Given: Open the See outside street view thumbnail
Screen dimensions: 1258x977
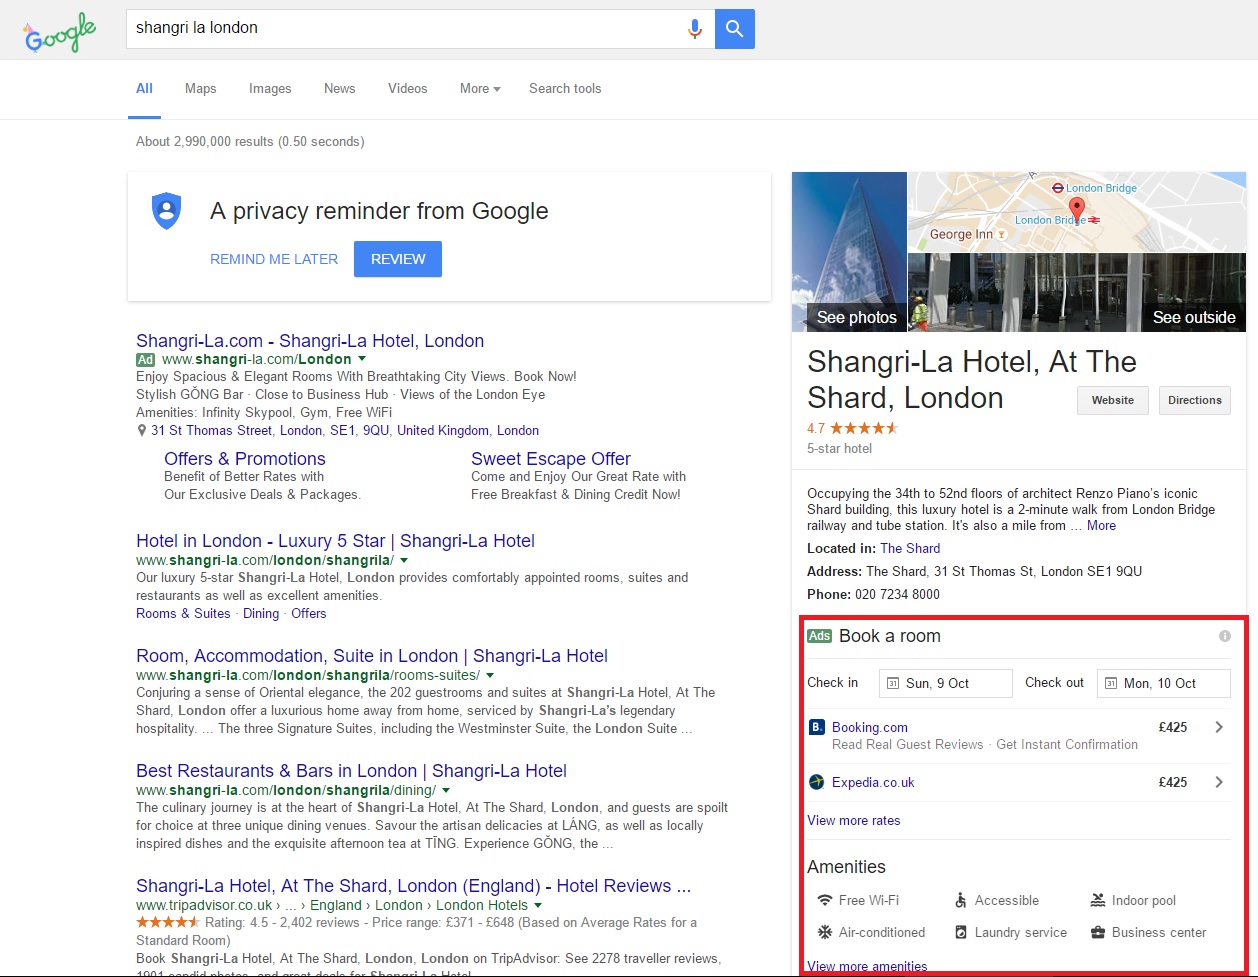Looking at the screenshot, I should coord(1077,292).
